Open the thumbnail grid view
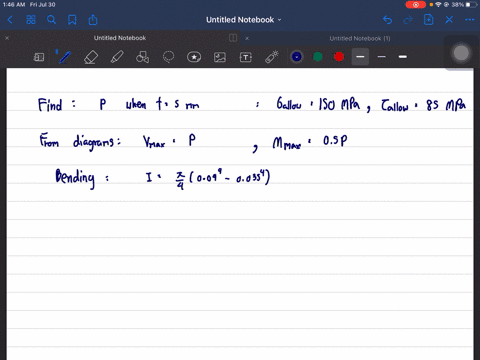 31,20
